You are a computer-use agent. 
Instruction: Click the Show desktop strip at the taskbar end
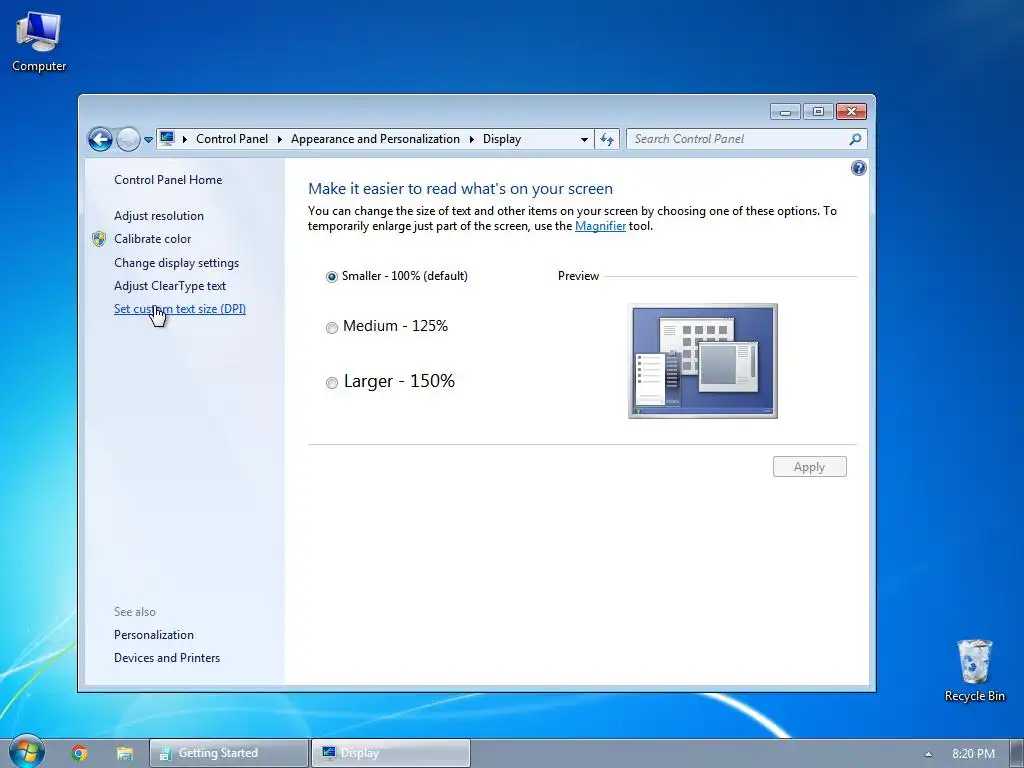tap(1017, 753)
